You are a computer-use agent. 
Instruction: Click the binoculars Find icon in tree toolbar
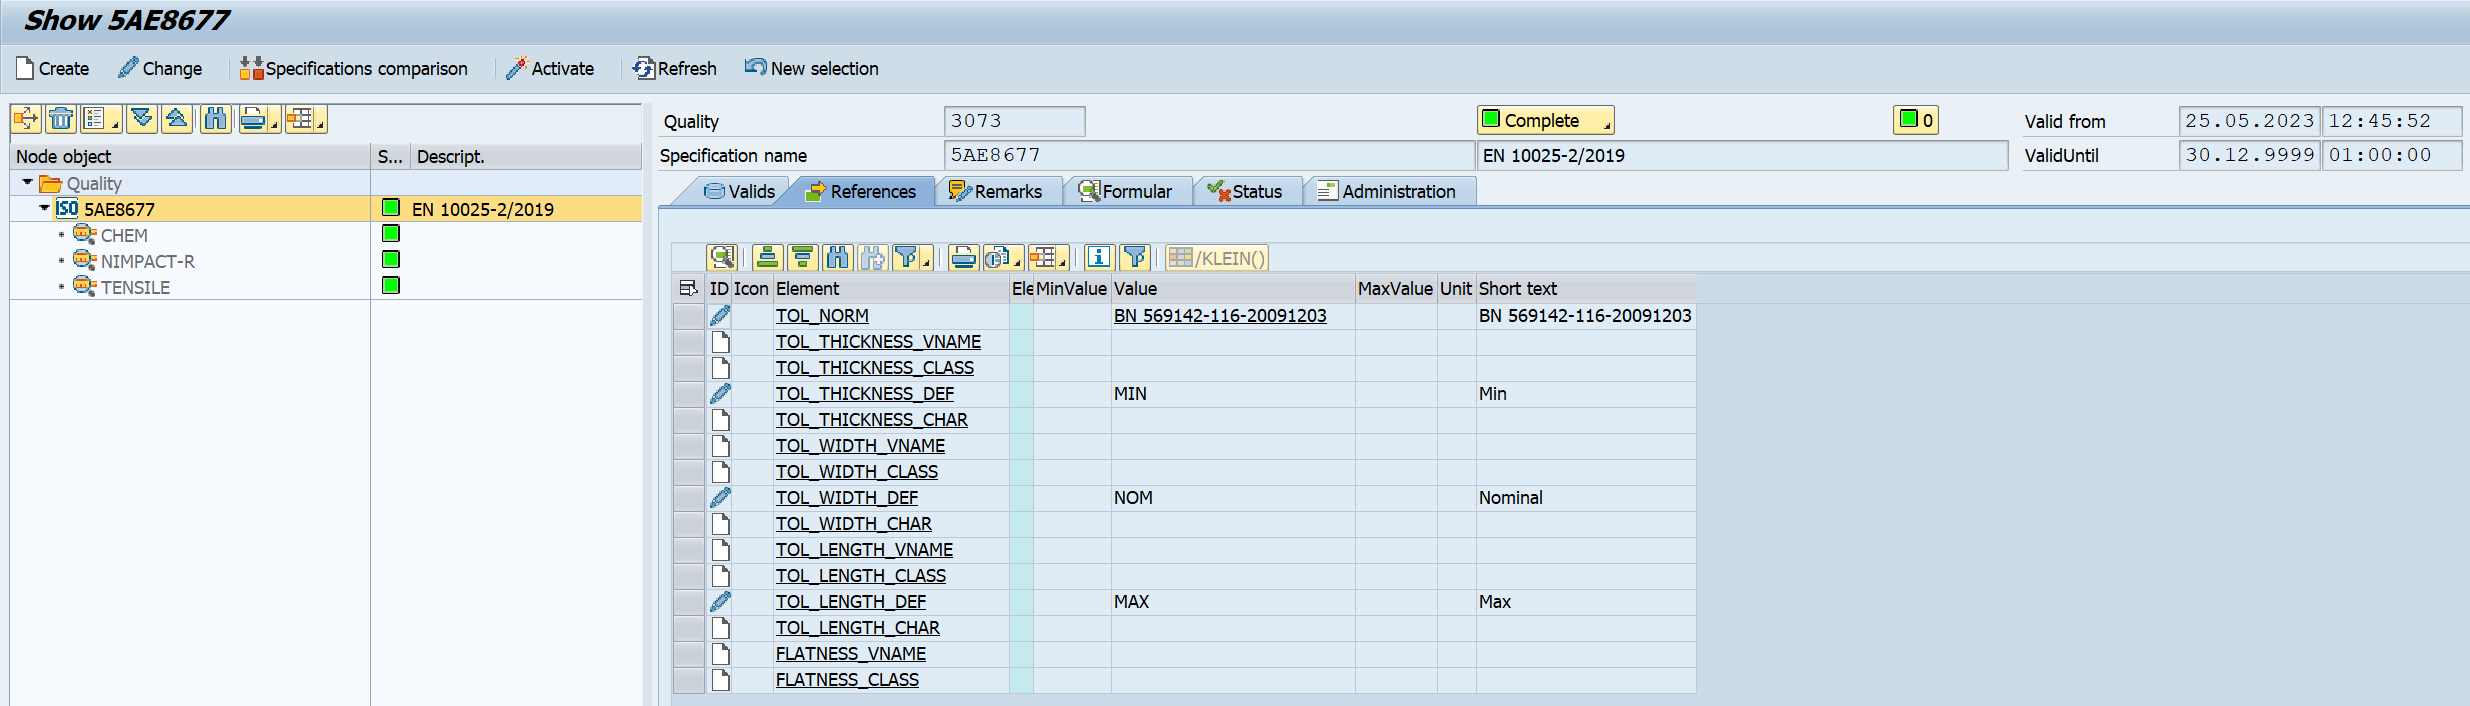tap(215, 119)
